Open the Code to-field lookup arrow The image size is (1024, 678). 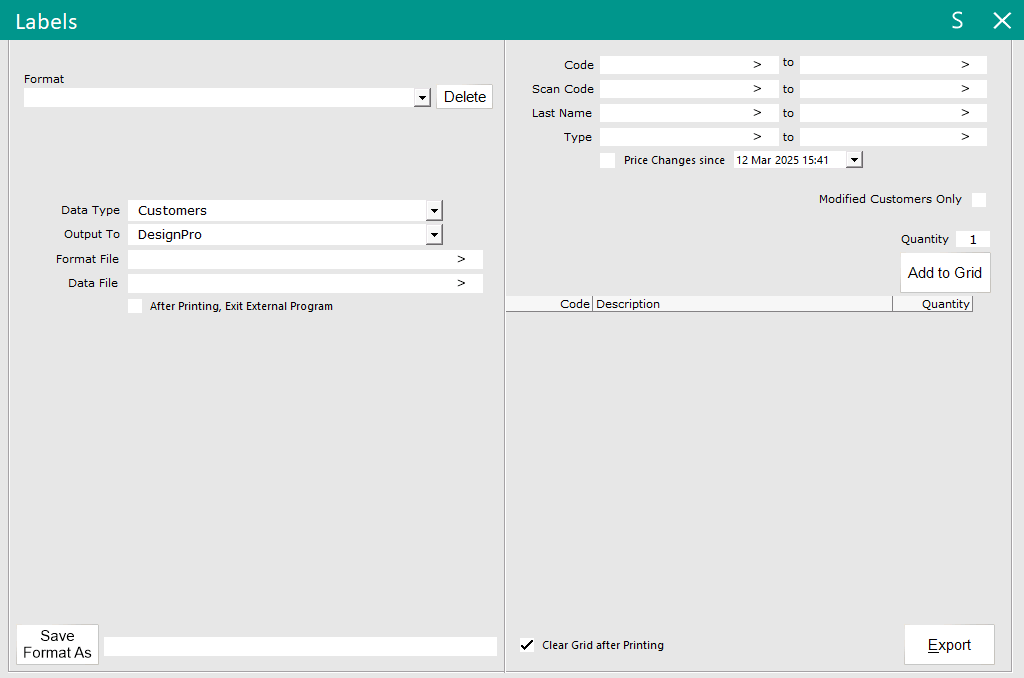pyautogui.click(x=965, y=65)
